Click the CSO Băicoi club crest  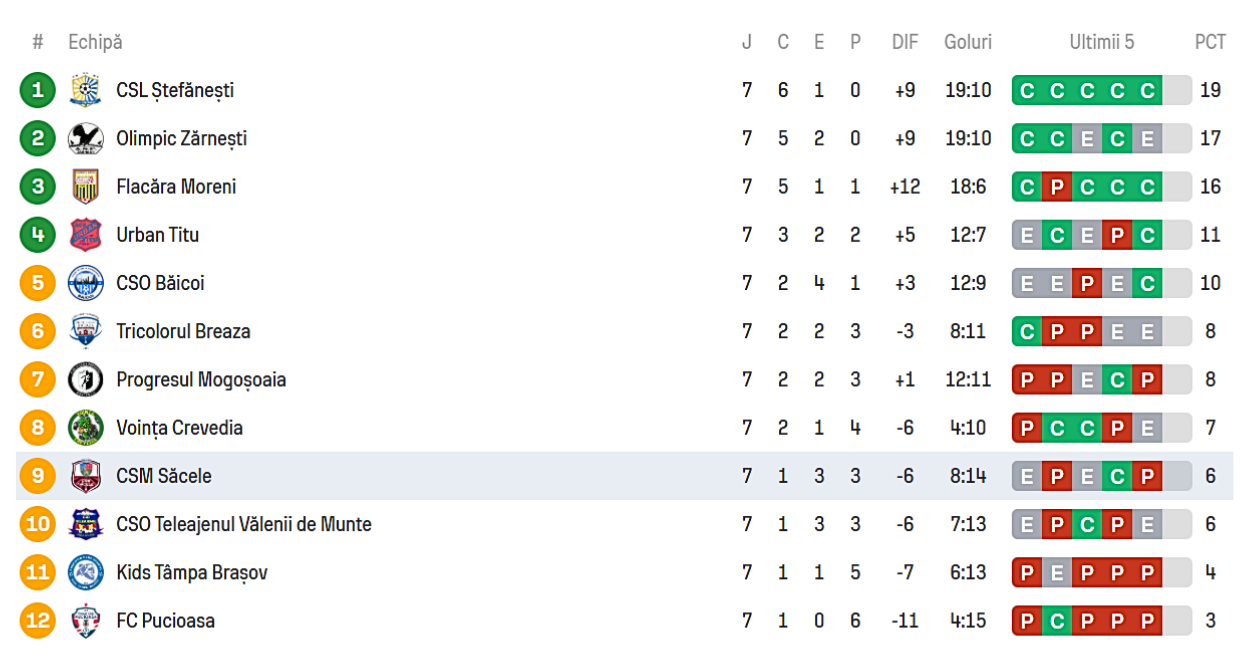coord(85,283)
